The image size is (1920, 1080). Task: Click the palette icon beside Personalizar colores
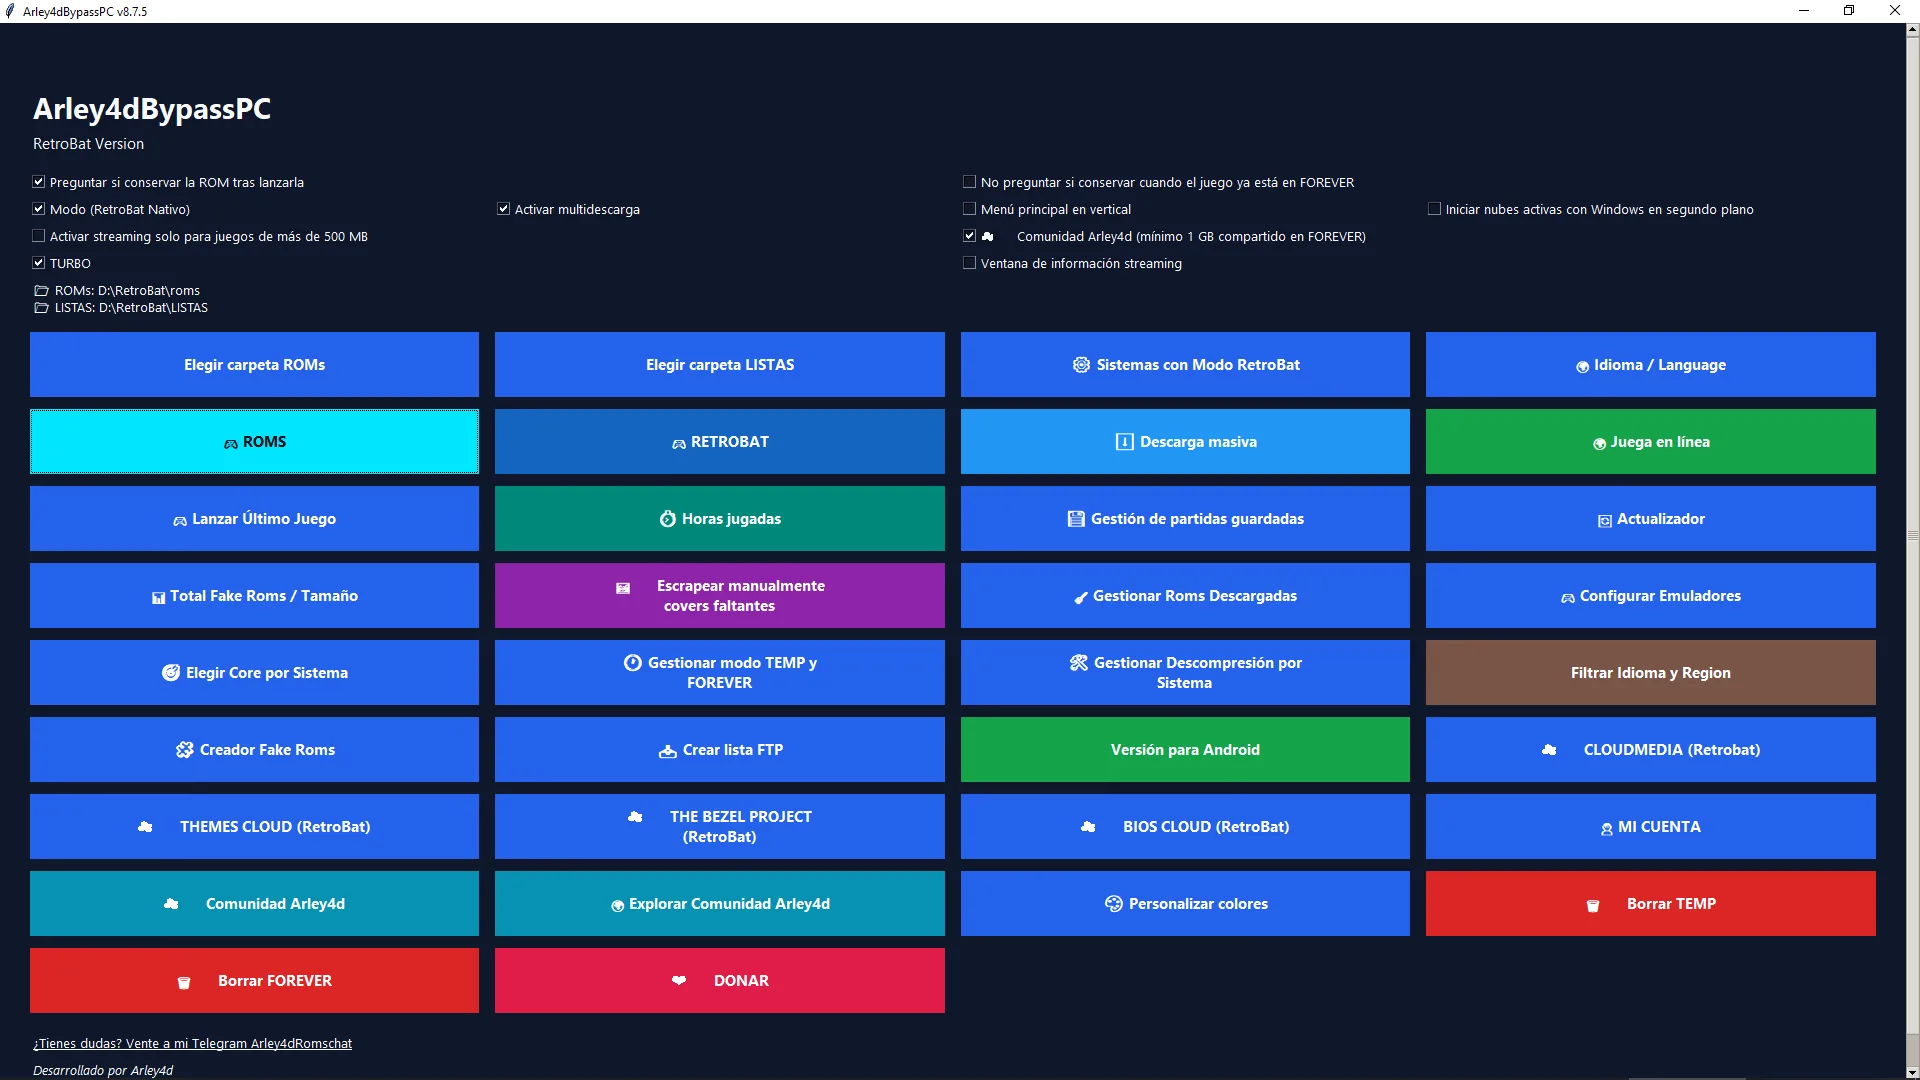[1114, 904]
